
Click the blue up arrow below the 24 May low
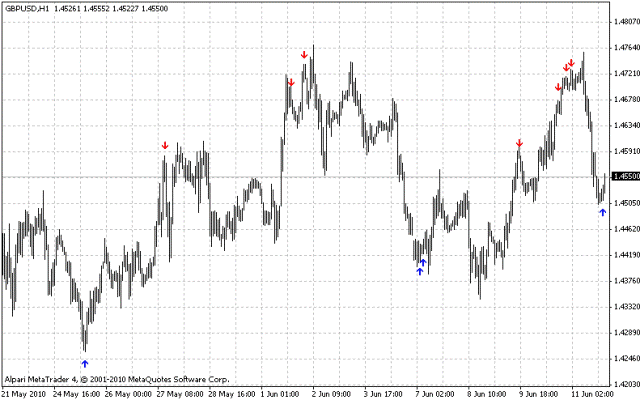pos(85,364)
